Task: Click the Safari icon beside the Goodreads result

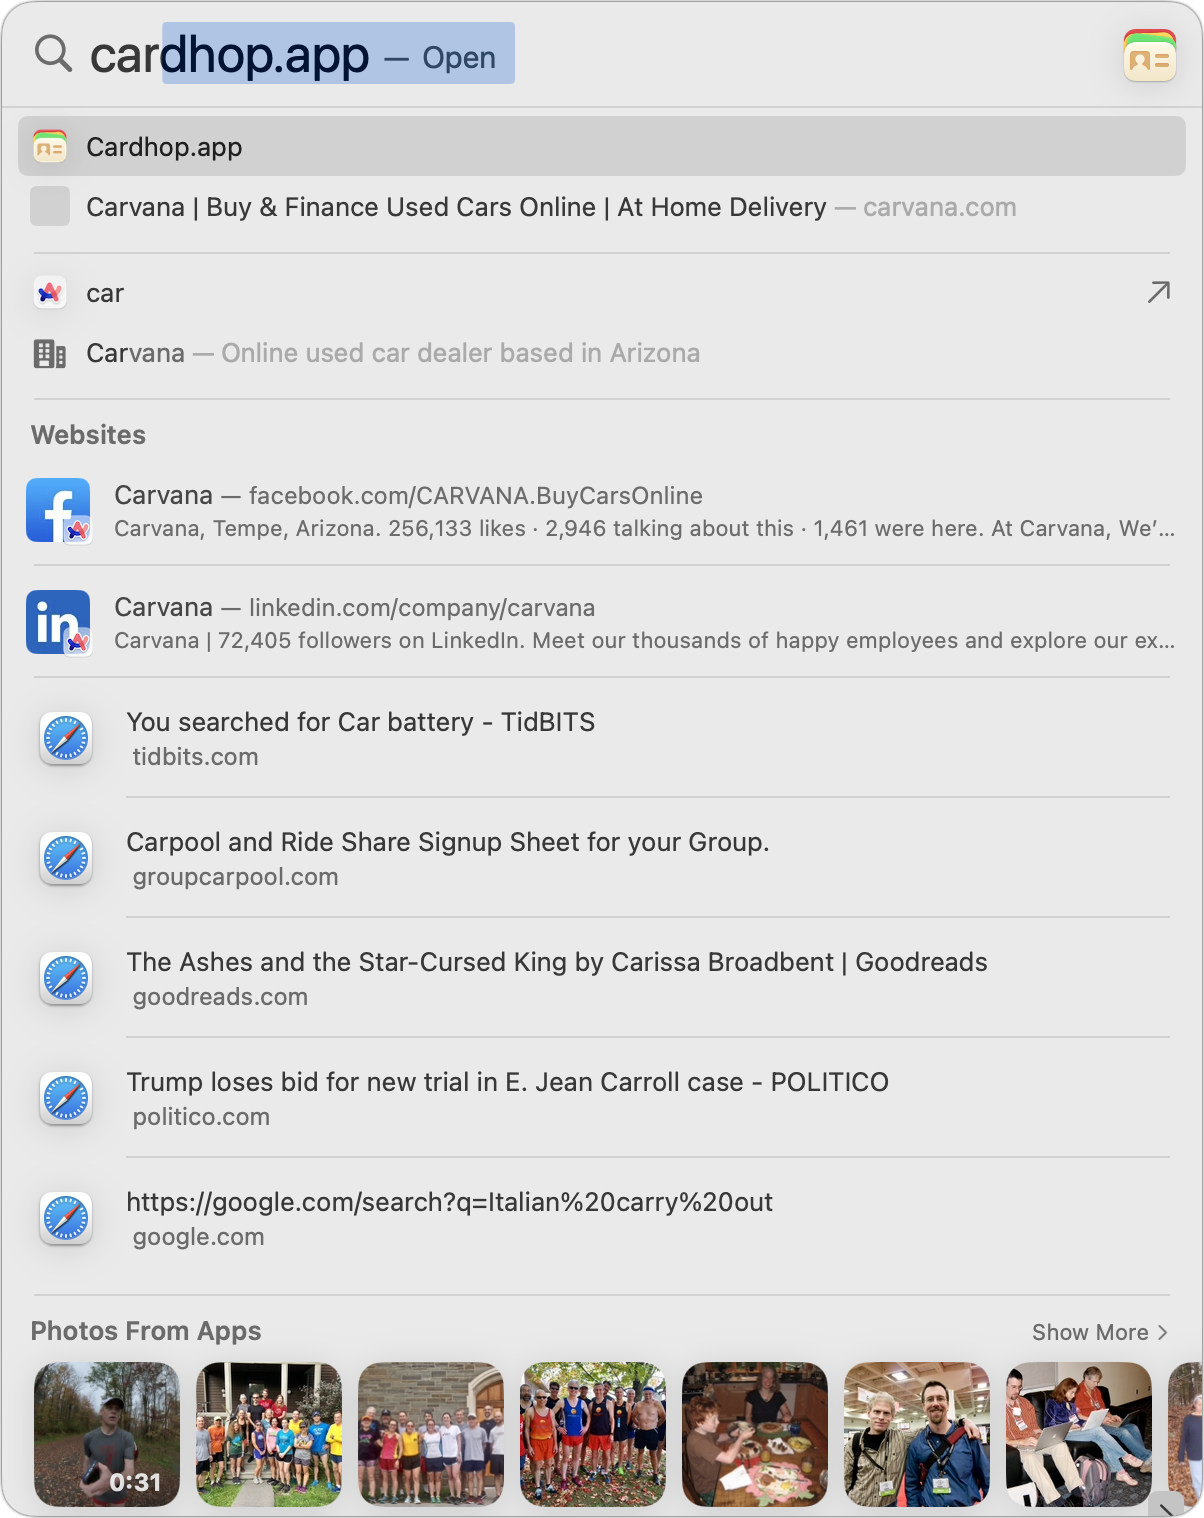Action: pos(66,978)
